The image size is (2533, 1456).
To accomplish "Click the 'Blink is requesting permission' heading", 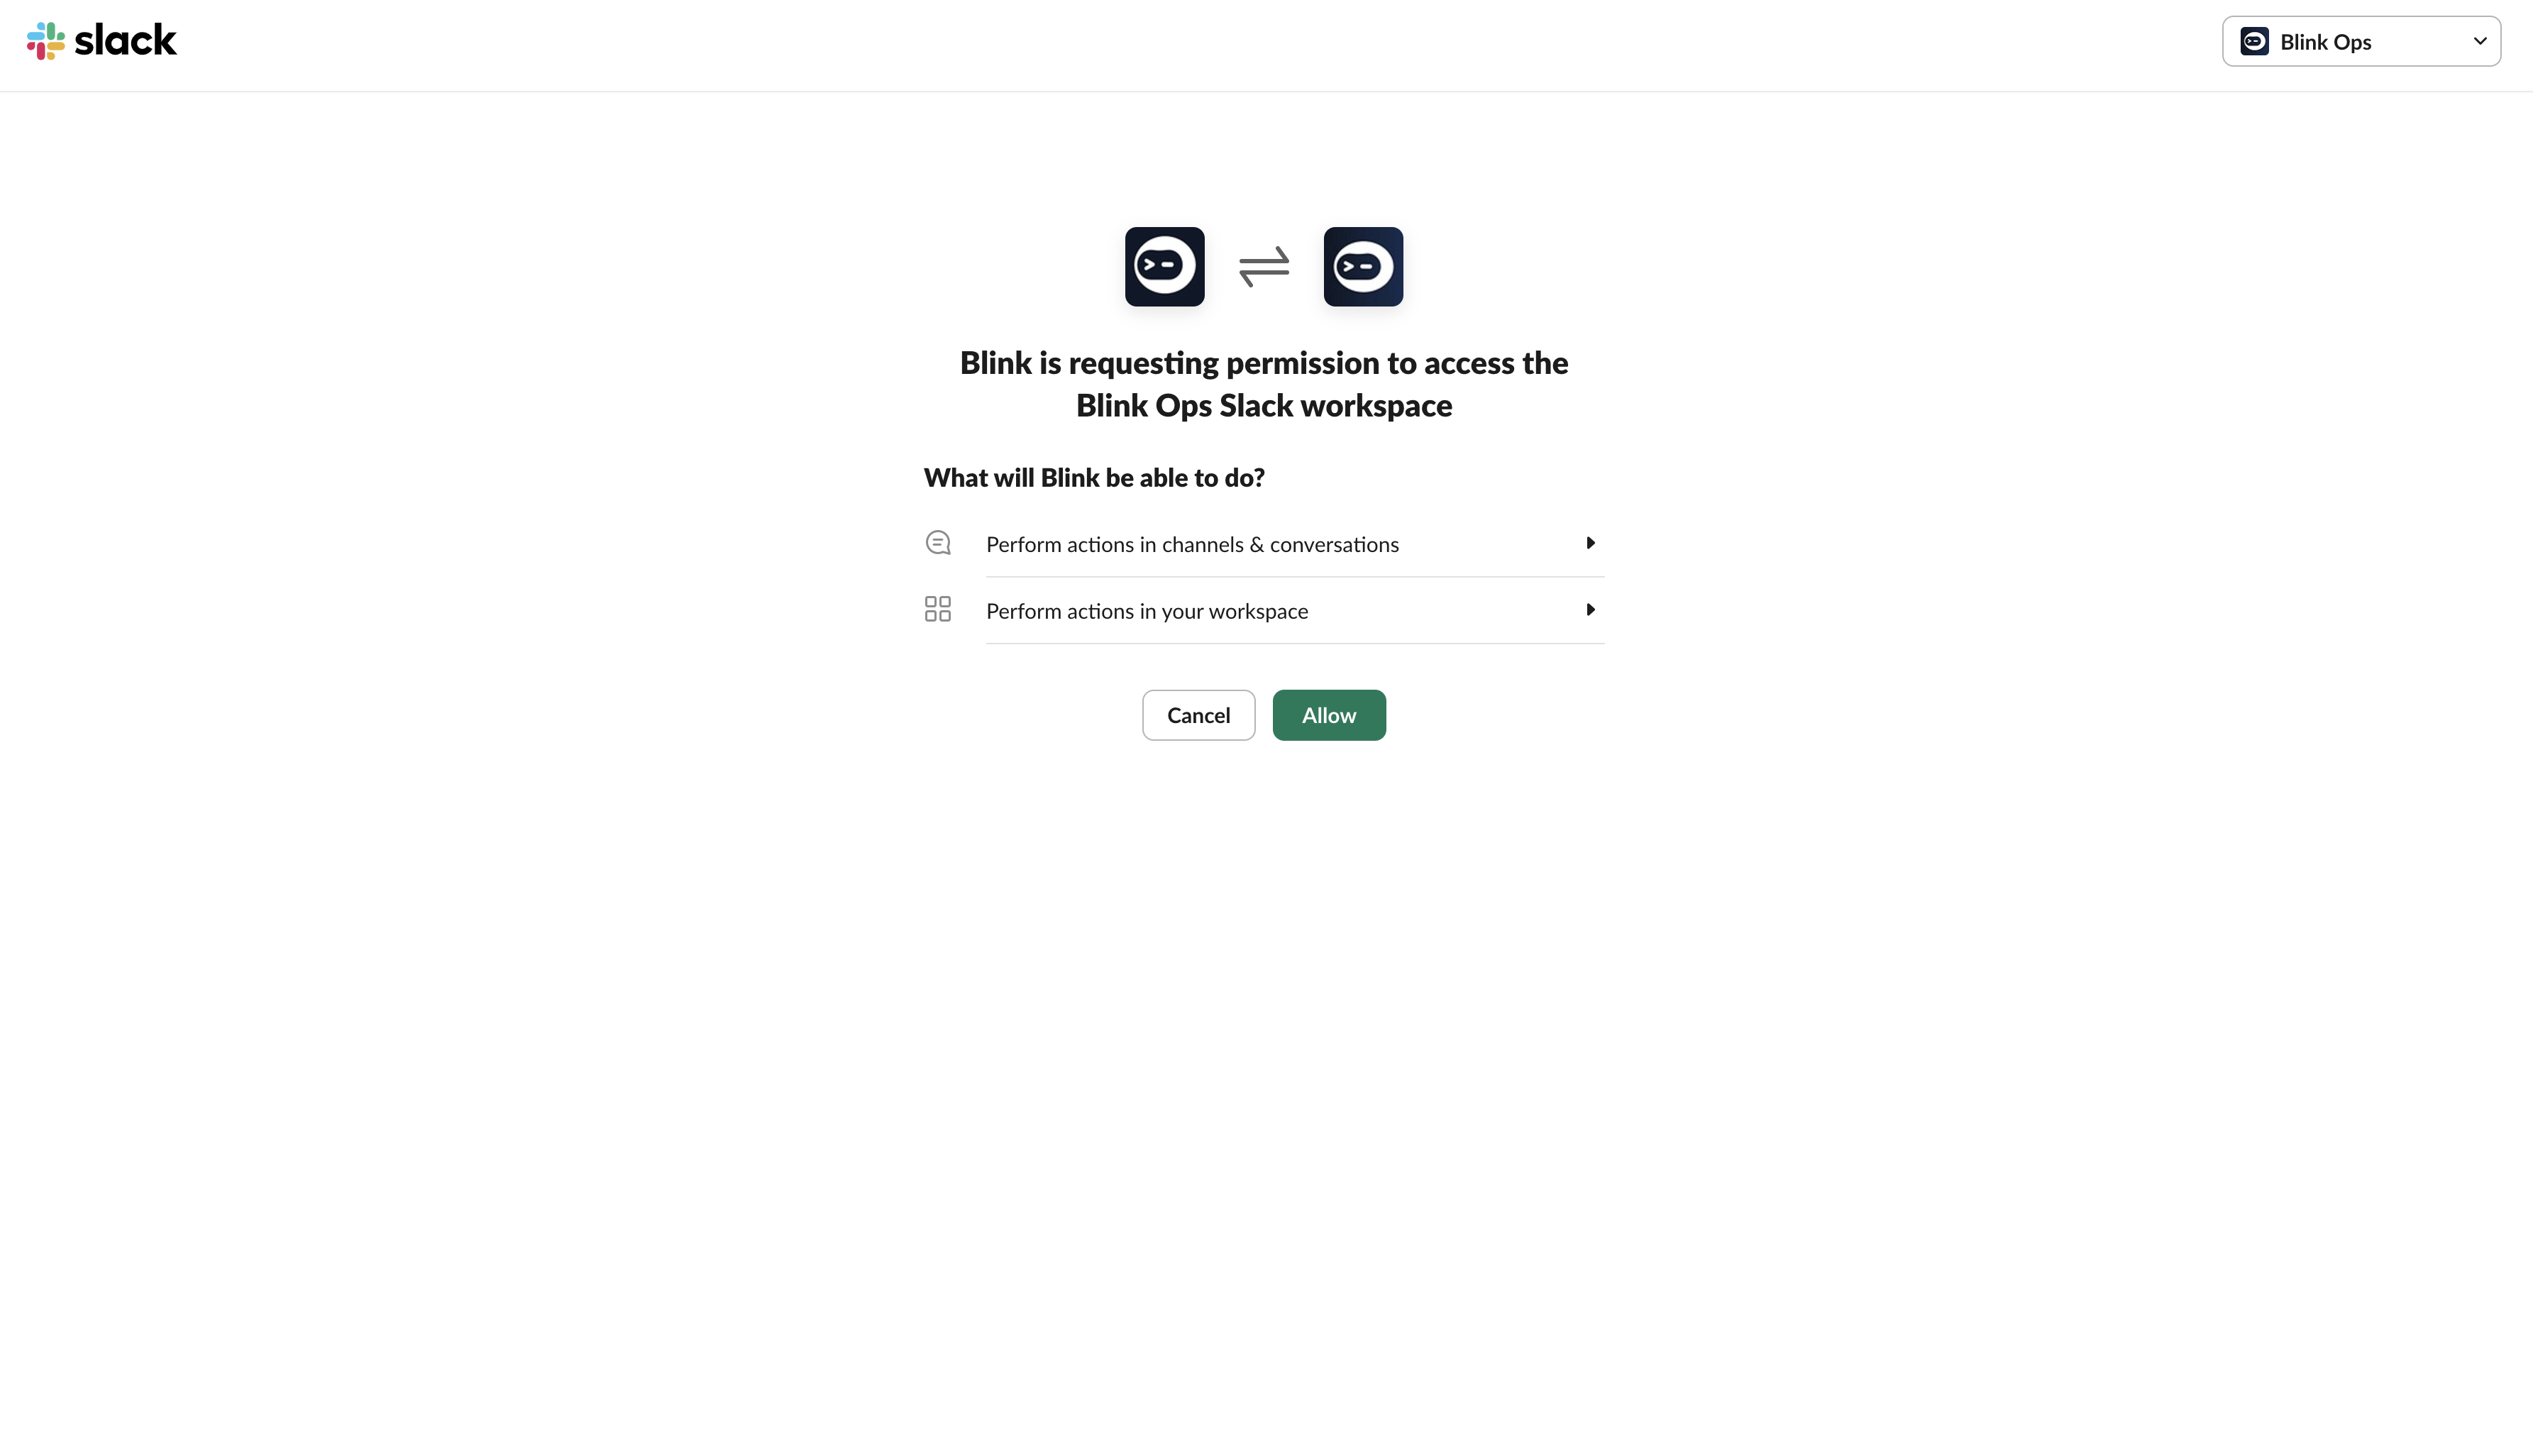I will tap(1264, 384).
